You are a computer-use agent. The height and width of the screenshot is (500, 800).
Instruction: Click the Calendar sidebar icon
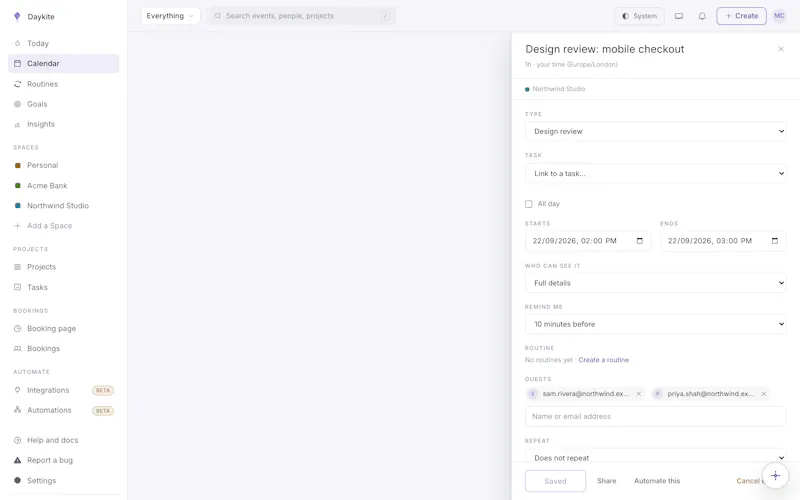(17, 63)
